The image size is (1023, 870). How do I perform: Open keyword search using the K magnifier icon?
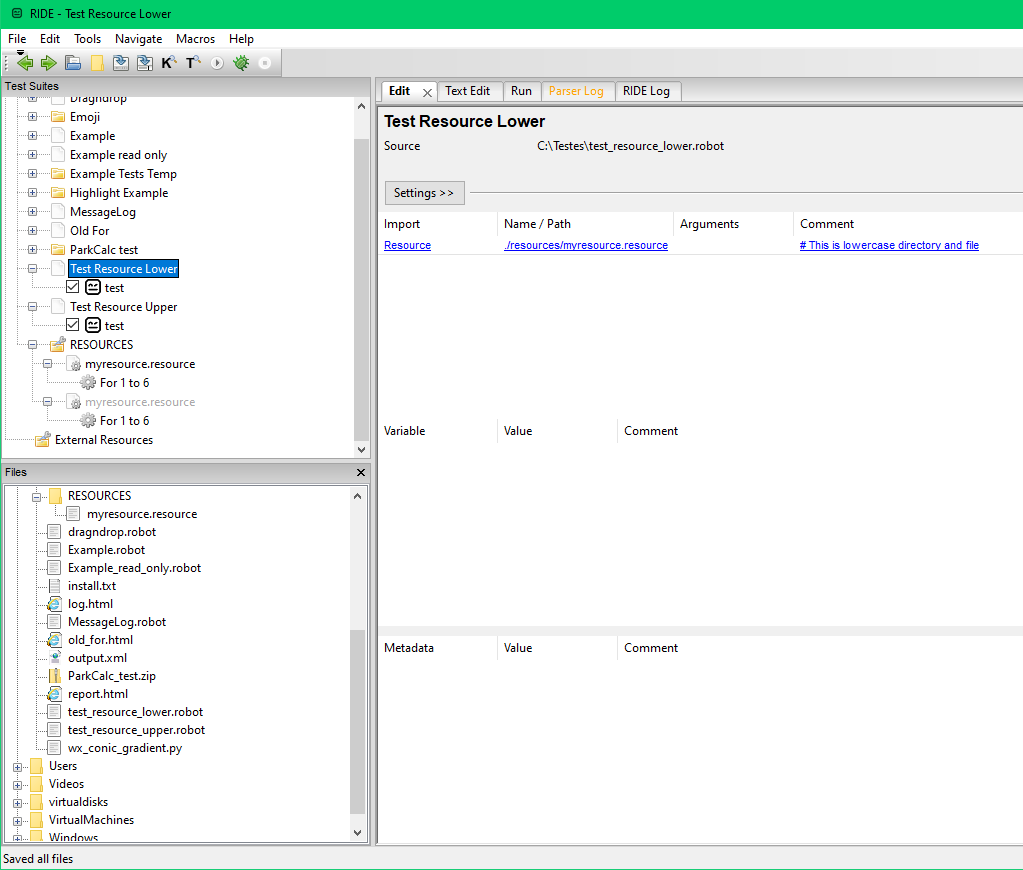tap(169, 62)
